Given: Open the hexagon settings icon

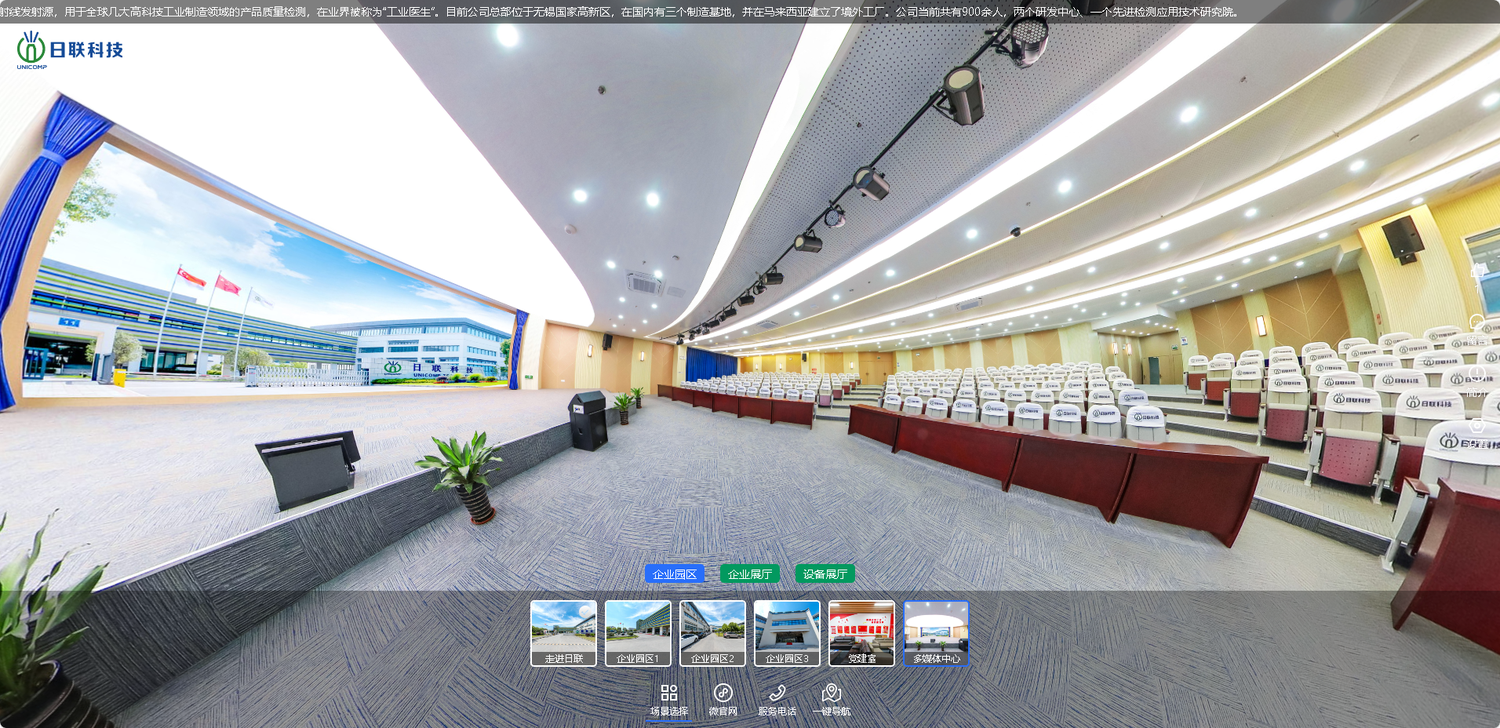Looking at the screenshot, I should (x=1477, y=425).
